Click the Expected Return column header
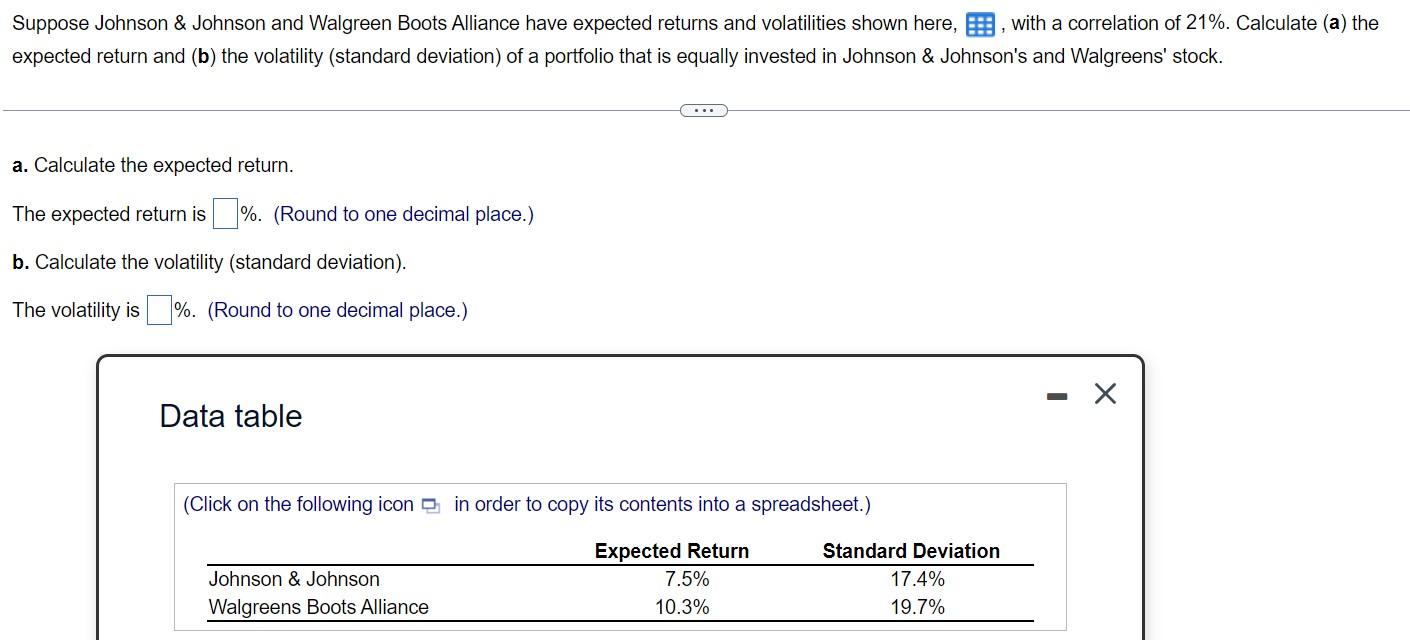 (x=671, y=551)
